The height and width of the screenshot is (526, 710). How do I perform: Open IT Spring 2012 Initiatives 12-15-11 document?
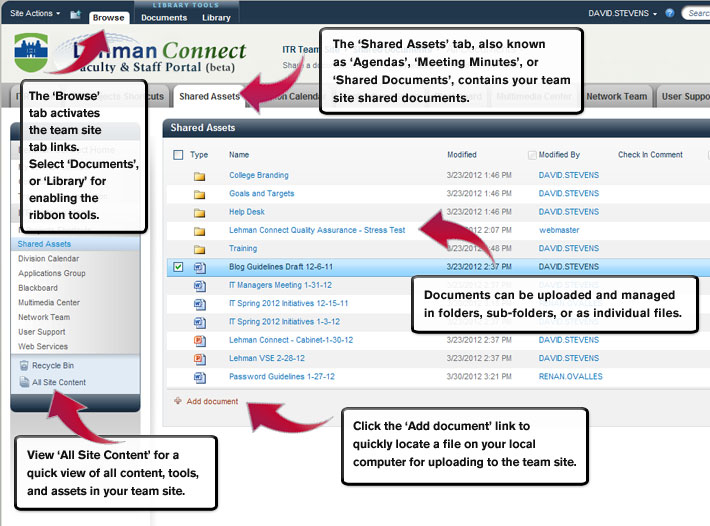288,303
